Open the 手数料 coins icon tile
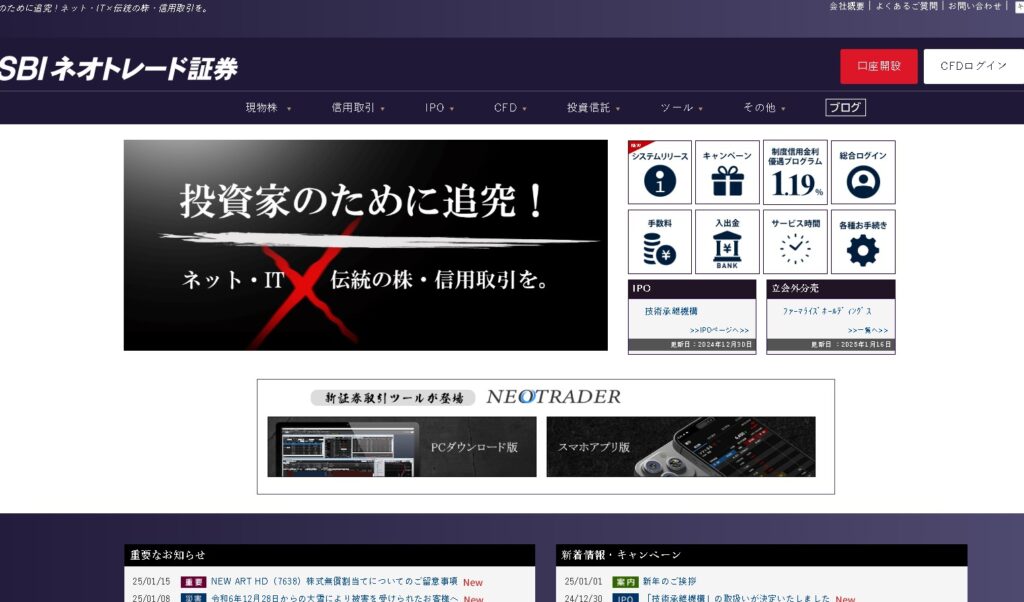 659,242
